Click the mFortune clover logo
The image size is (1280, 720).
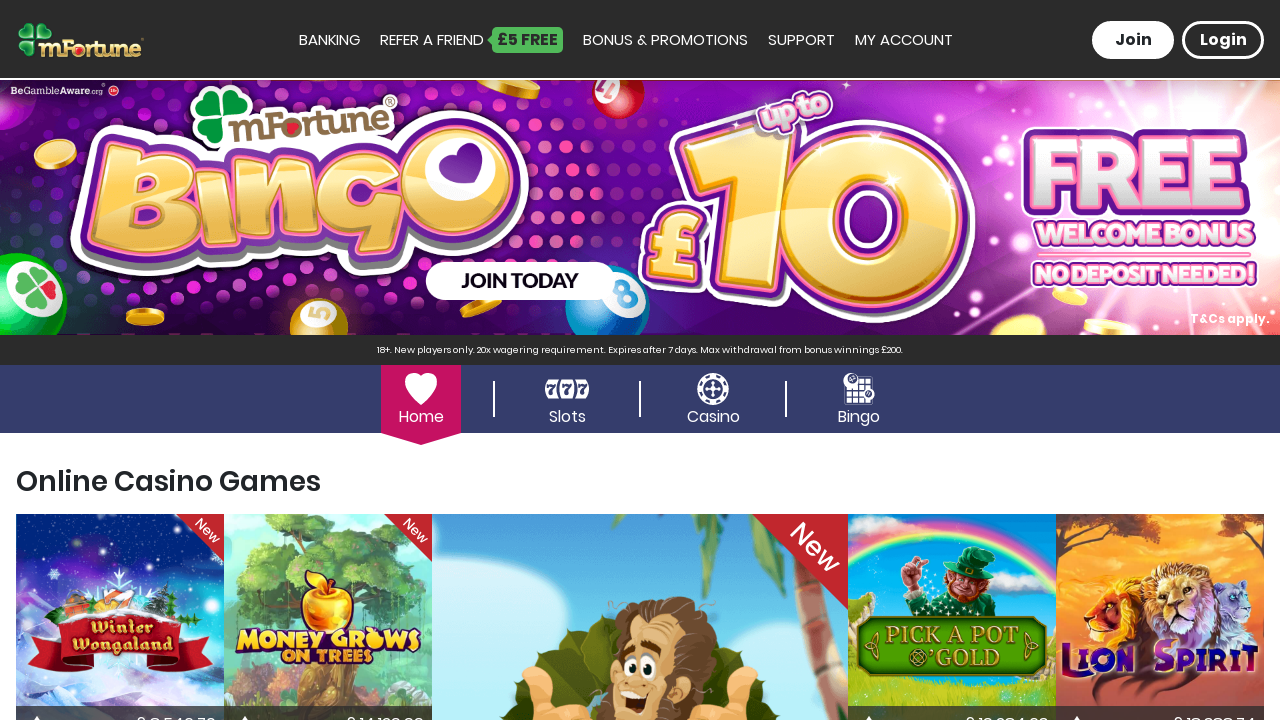click(x=81, y=40)
